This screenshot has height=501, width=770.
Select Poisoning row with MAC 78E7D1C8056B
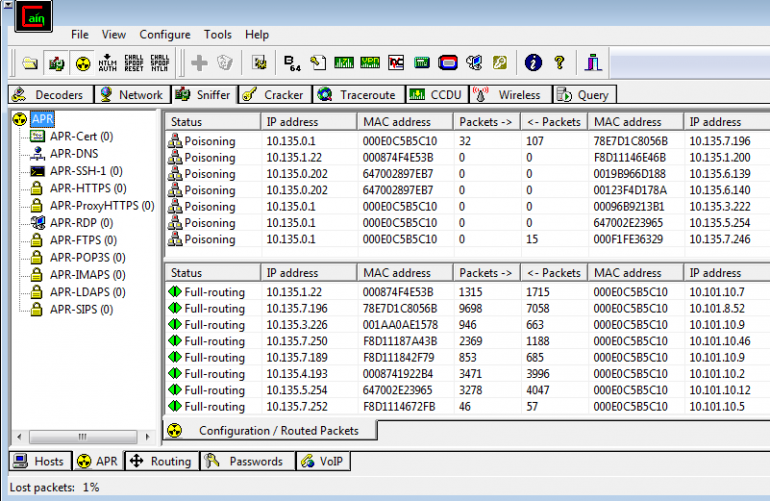(x=467, y=141)
